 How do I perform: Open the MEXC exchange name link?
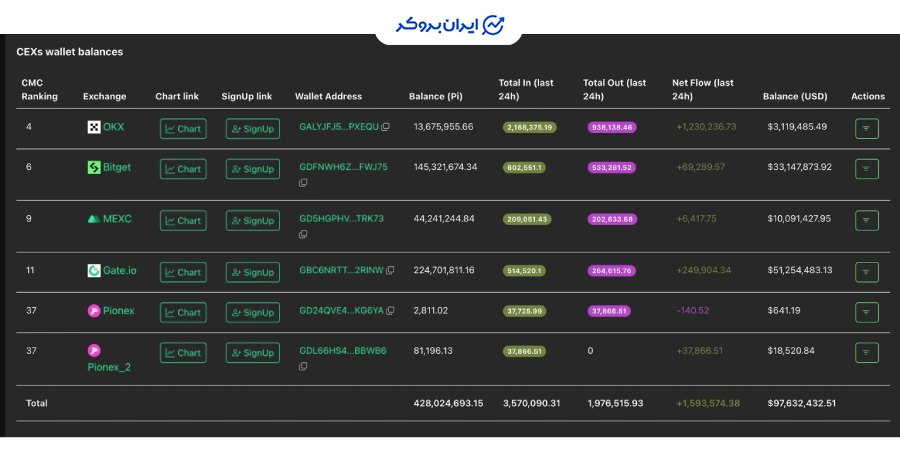coord(117,219)
